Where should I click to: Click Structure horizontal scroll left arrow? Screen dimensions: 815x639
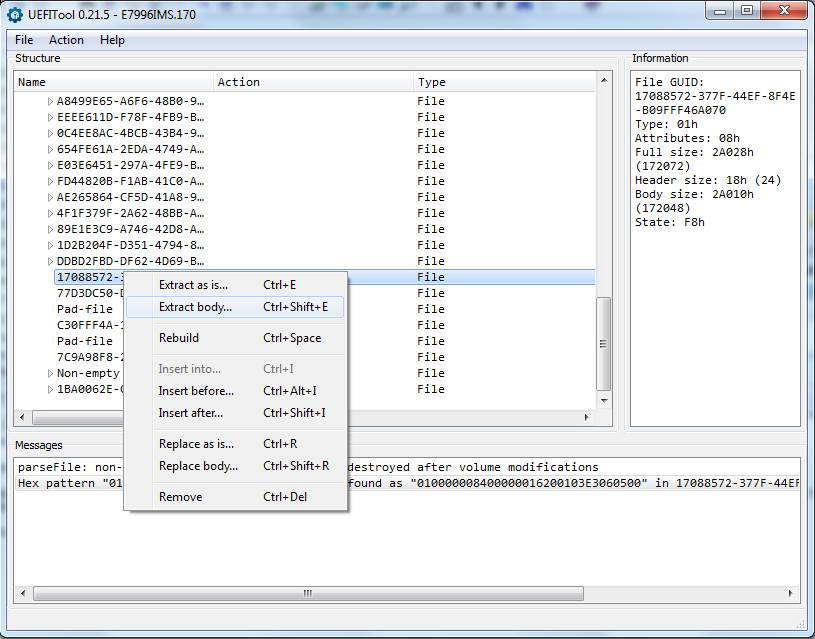[22, 417]
